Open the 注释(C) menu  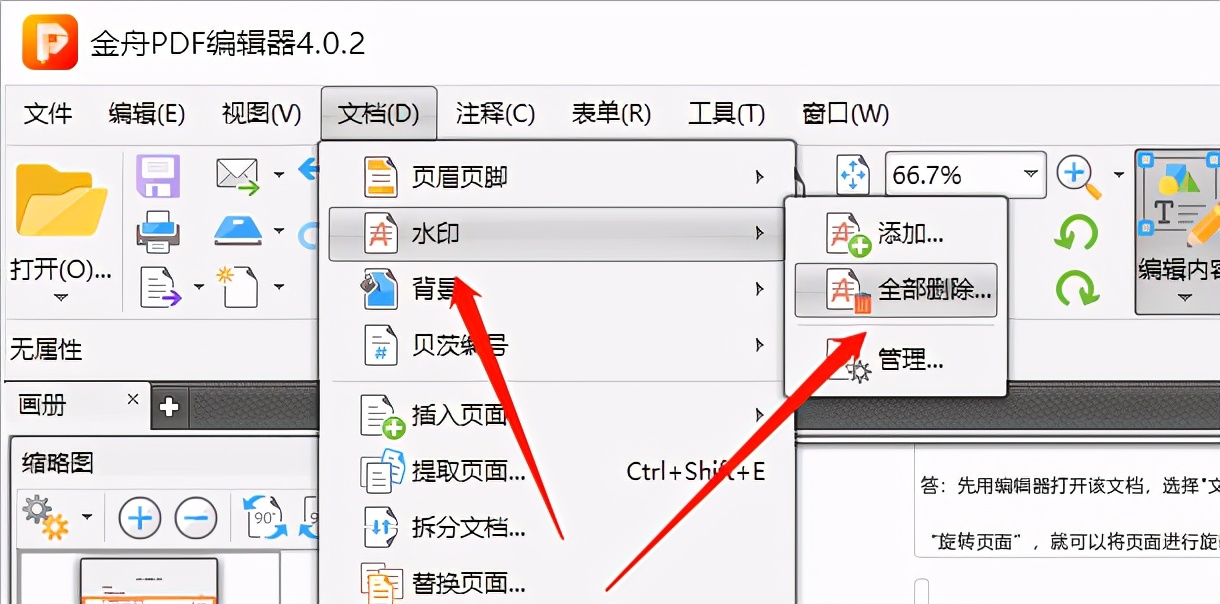[495, 113]
